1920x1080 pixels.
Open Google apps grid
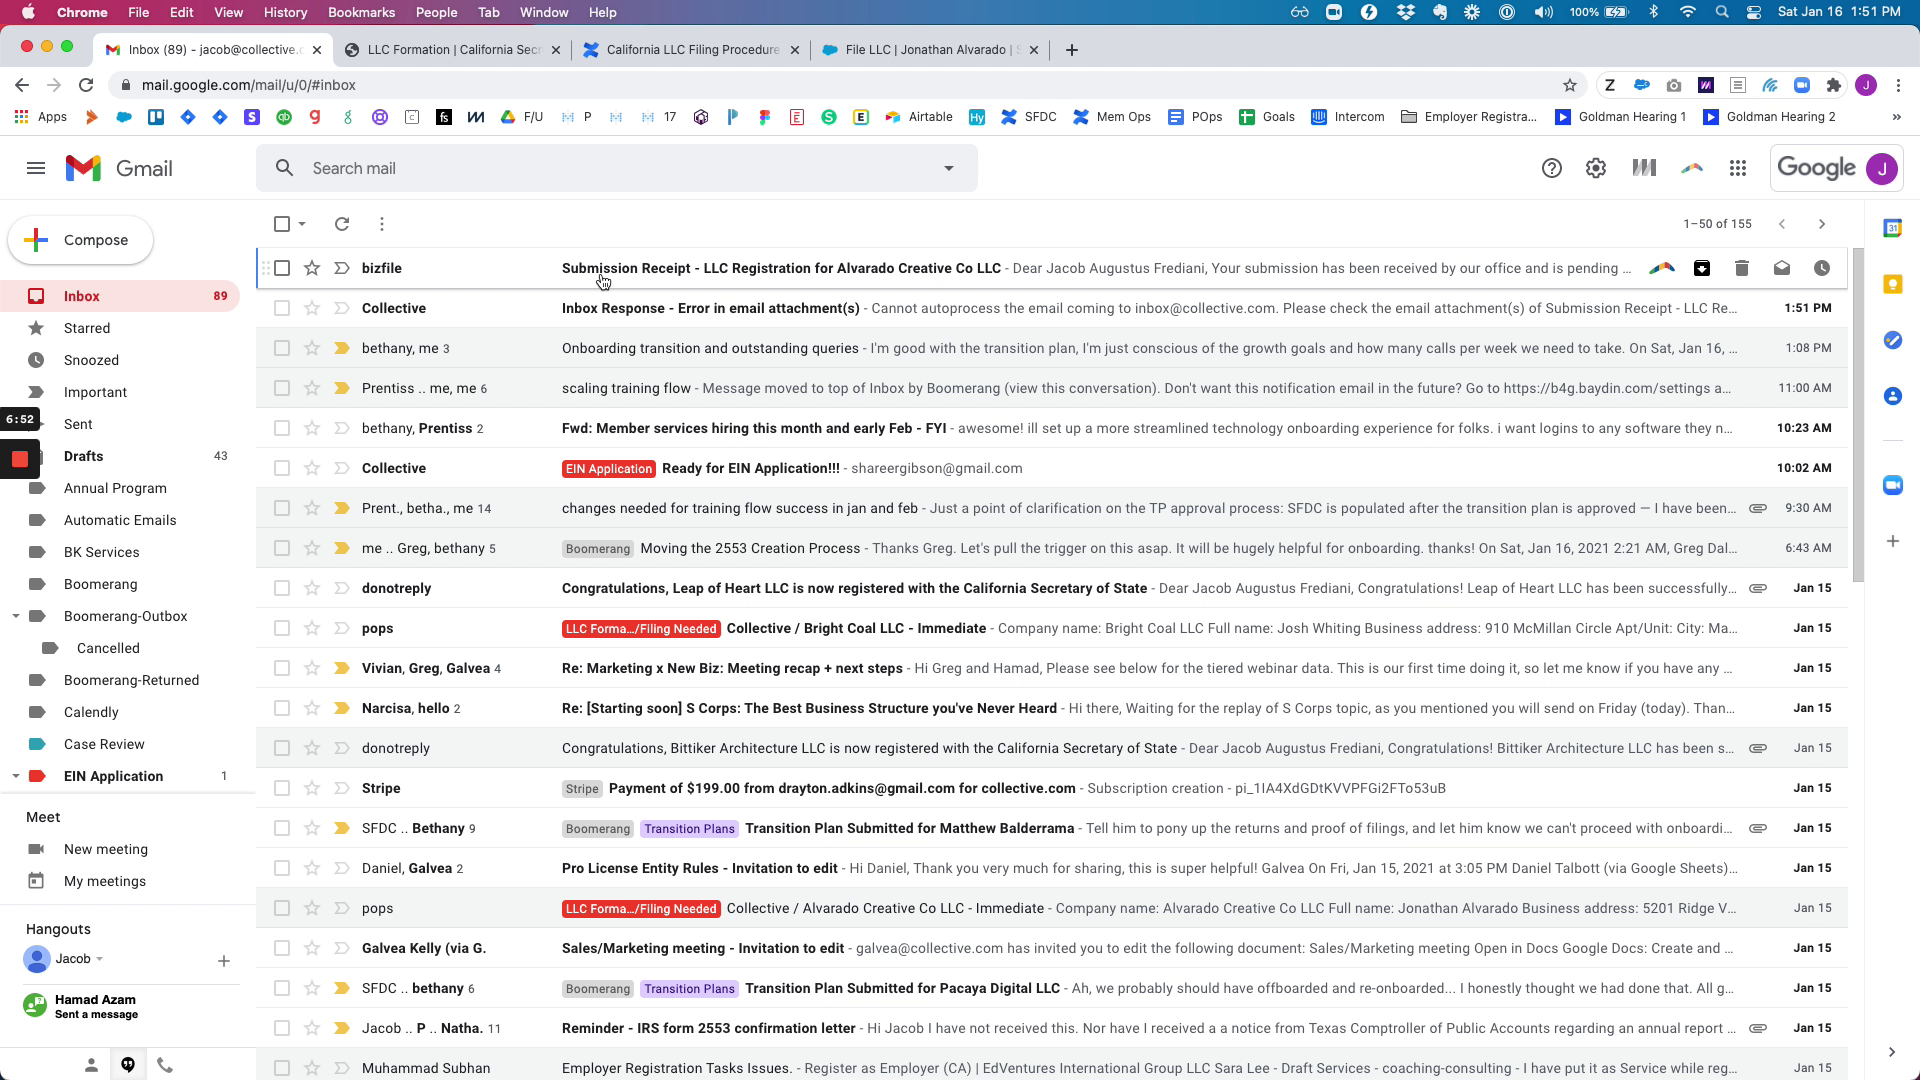[x=1738, y=168]
